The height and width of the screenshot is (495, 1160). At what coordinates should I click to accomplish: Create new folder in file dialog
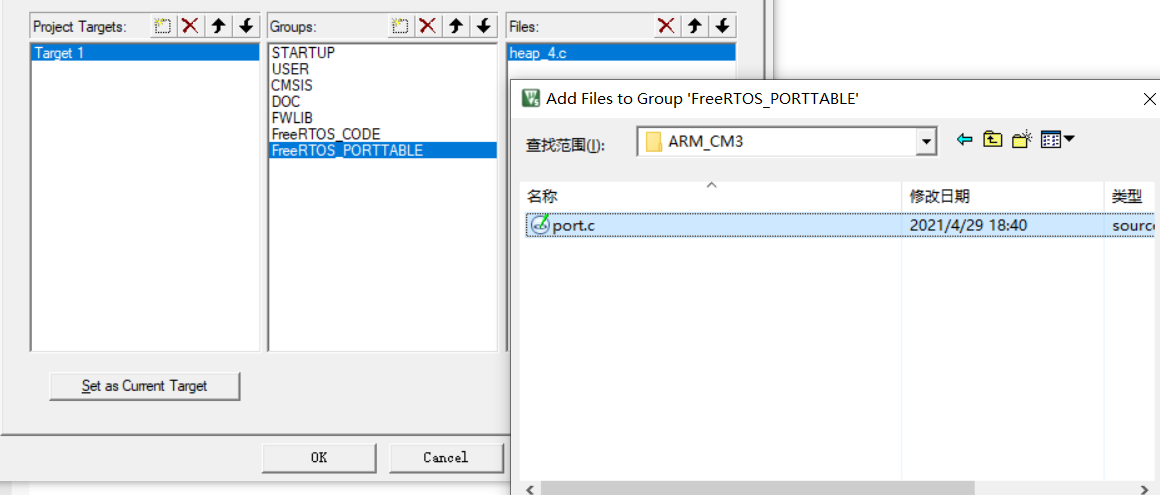point(1022,139)
